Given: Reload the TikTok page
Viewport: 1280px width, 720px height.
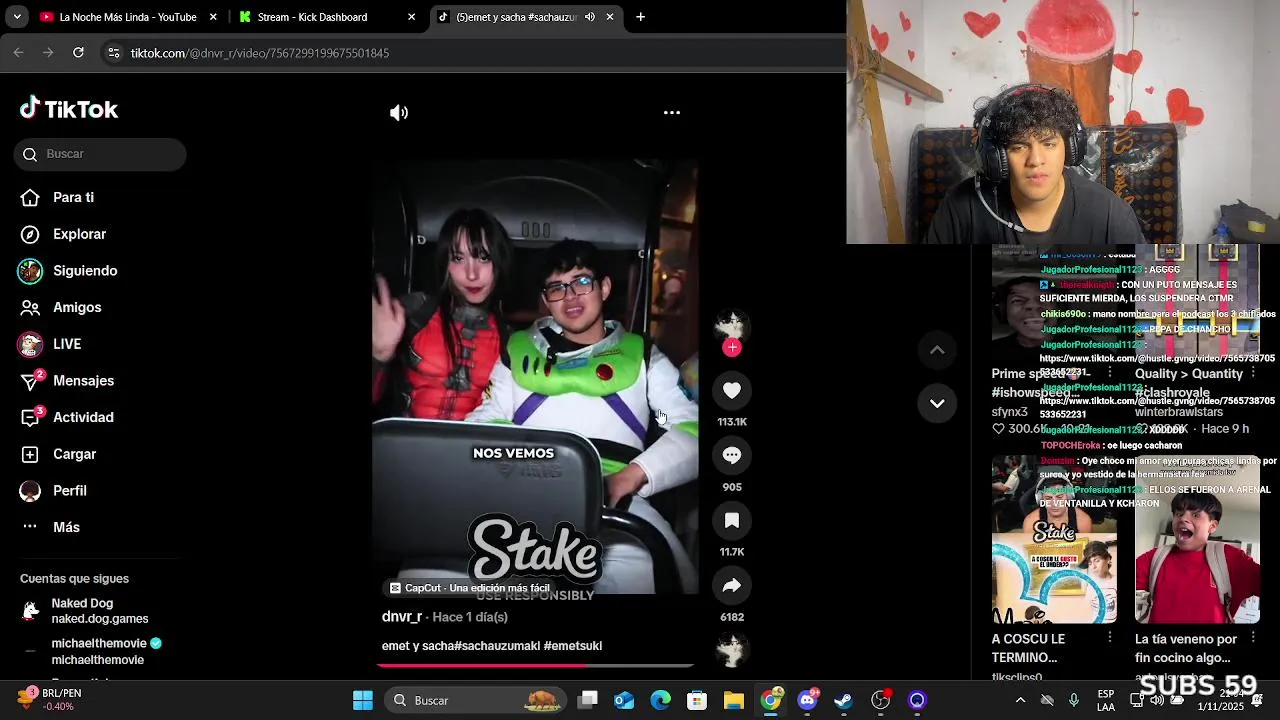Looking at the screenshot, I should point(78,53).
